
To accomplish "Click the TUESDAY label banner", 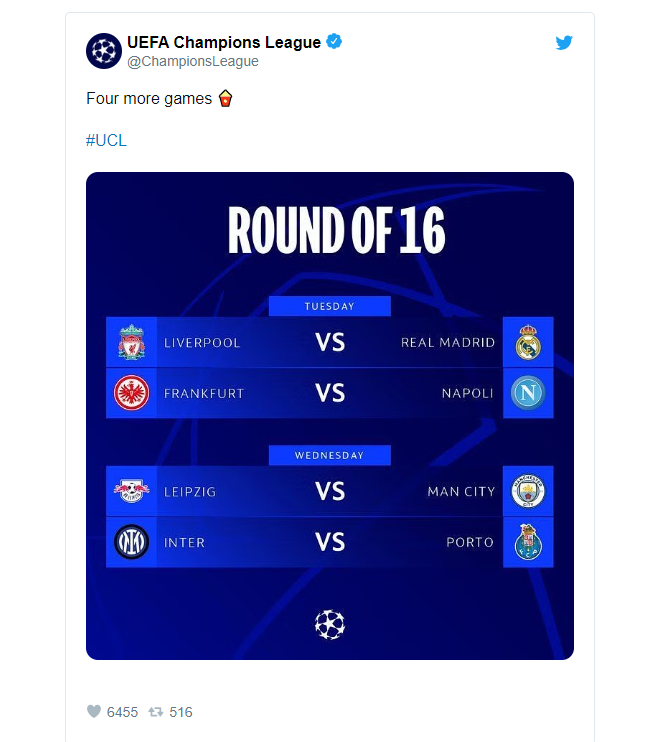I will click(329, 306).
